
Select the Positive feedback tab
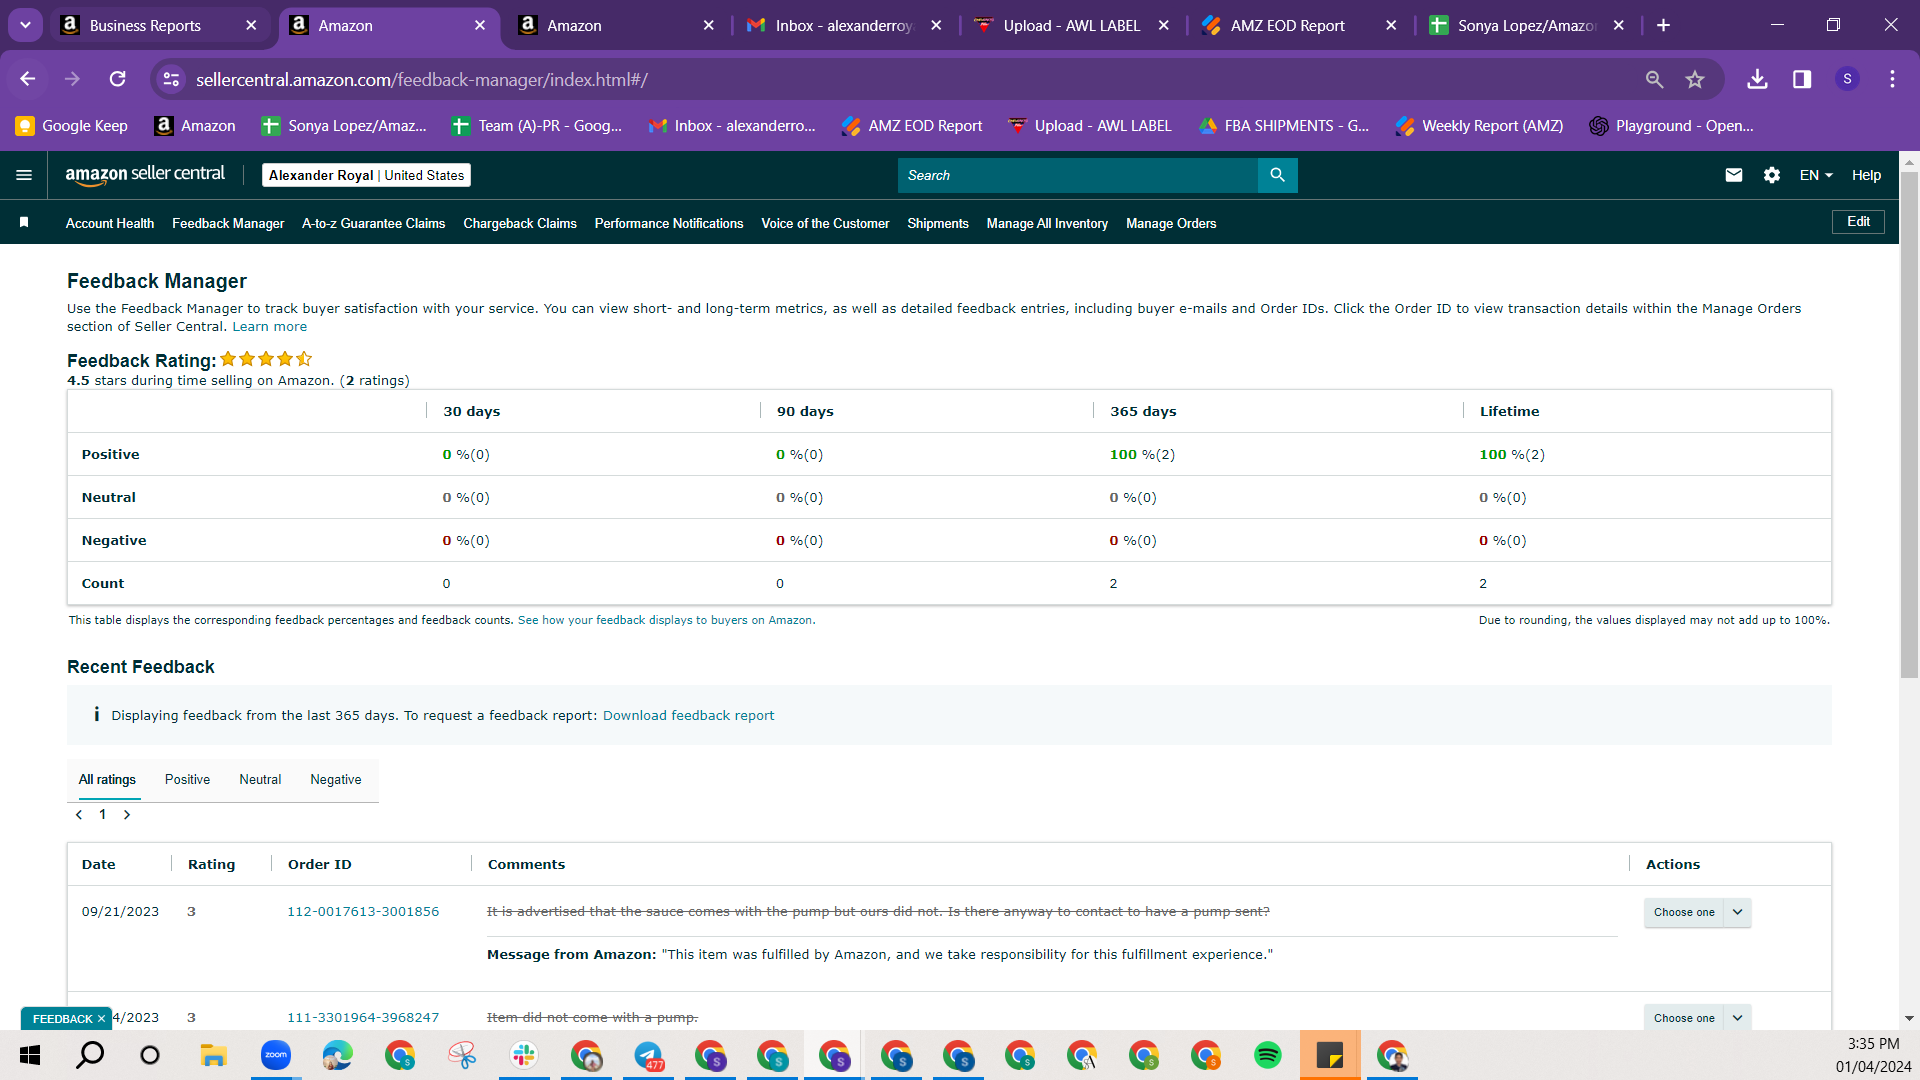pyautogui.click(x=187, y=779)
